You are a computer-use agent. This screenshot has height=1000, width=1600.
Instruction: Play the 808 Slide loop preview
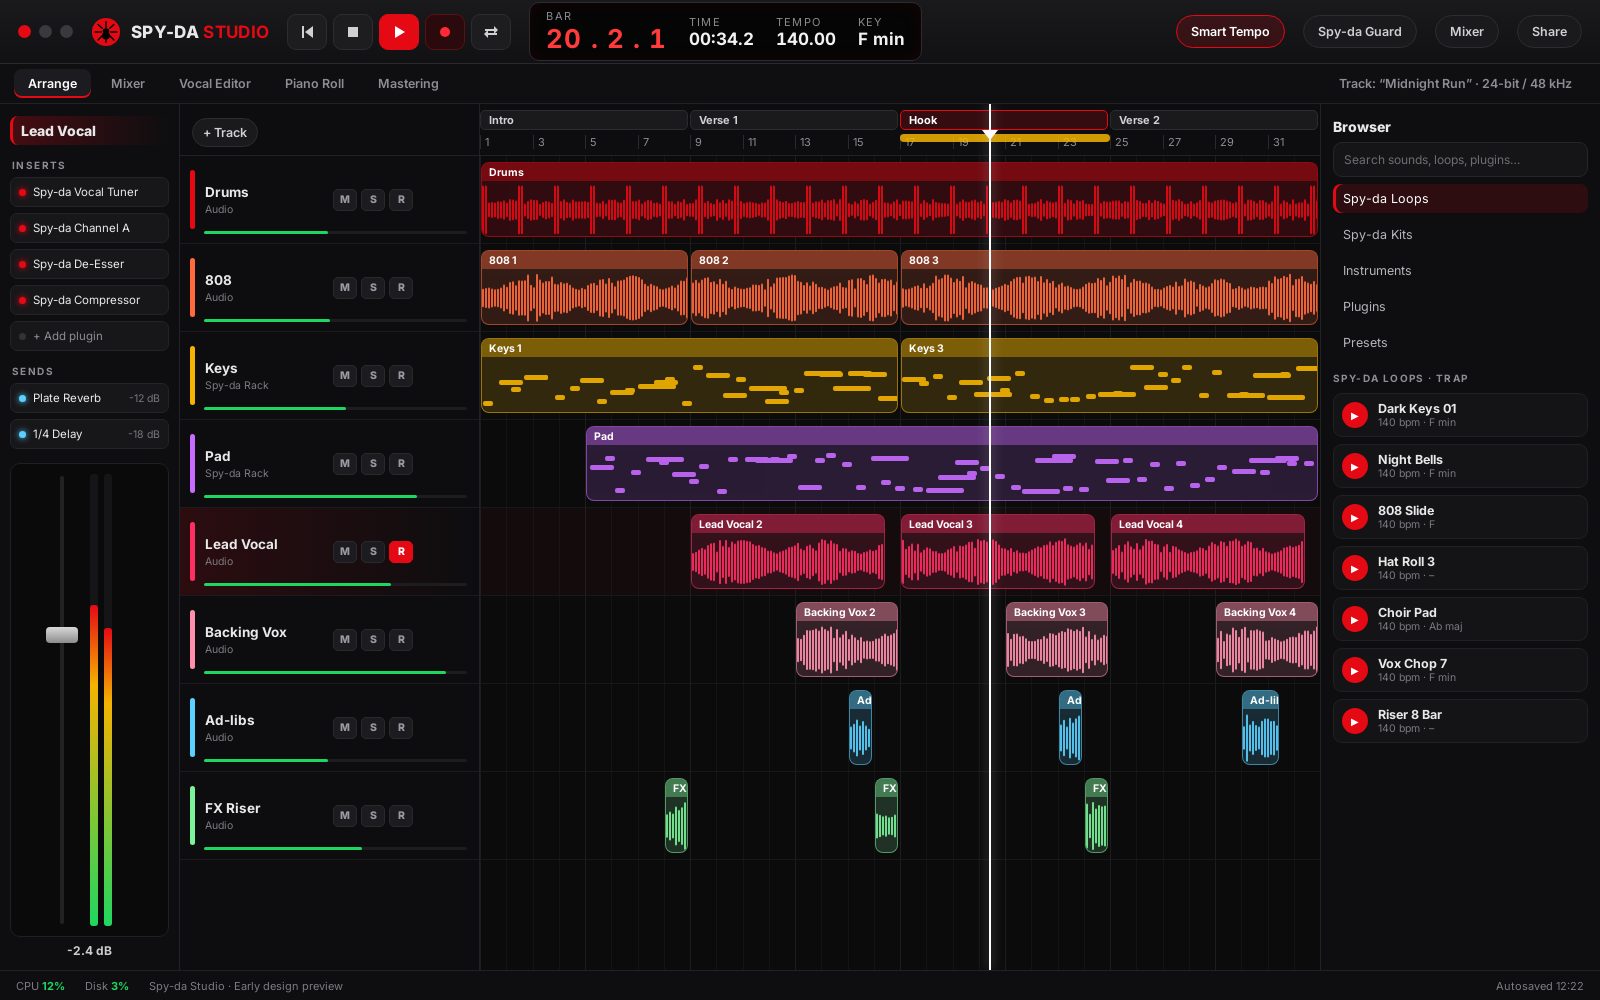(1355, 517)
